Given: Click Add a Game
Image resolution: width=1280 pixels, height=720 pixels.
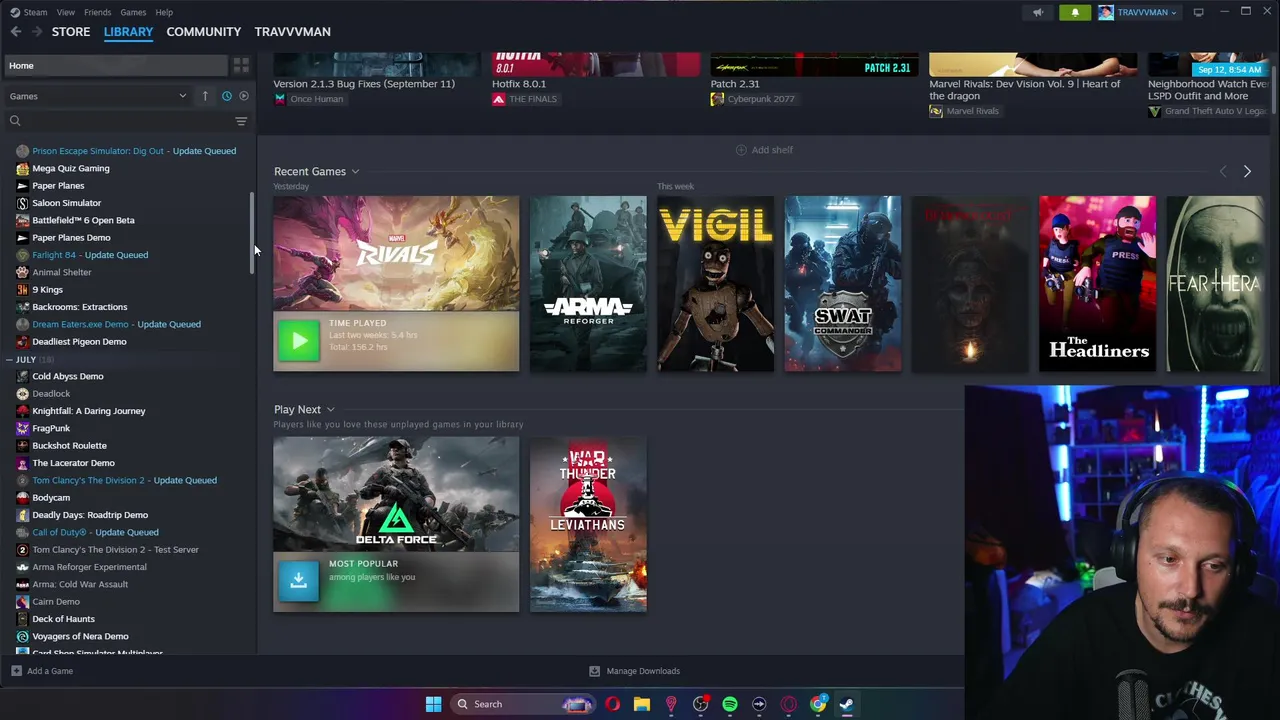Looking at the screenshot, I should click(x=42, y=671).
